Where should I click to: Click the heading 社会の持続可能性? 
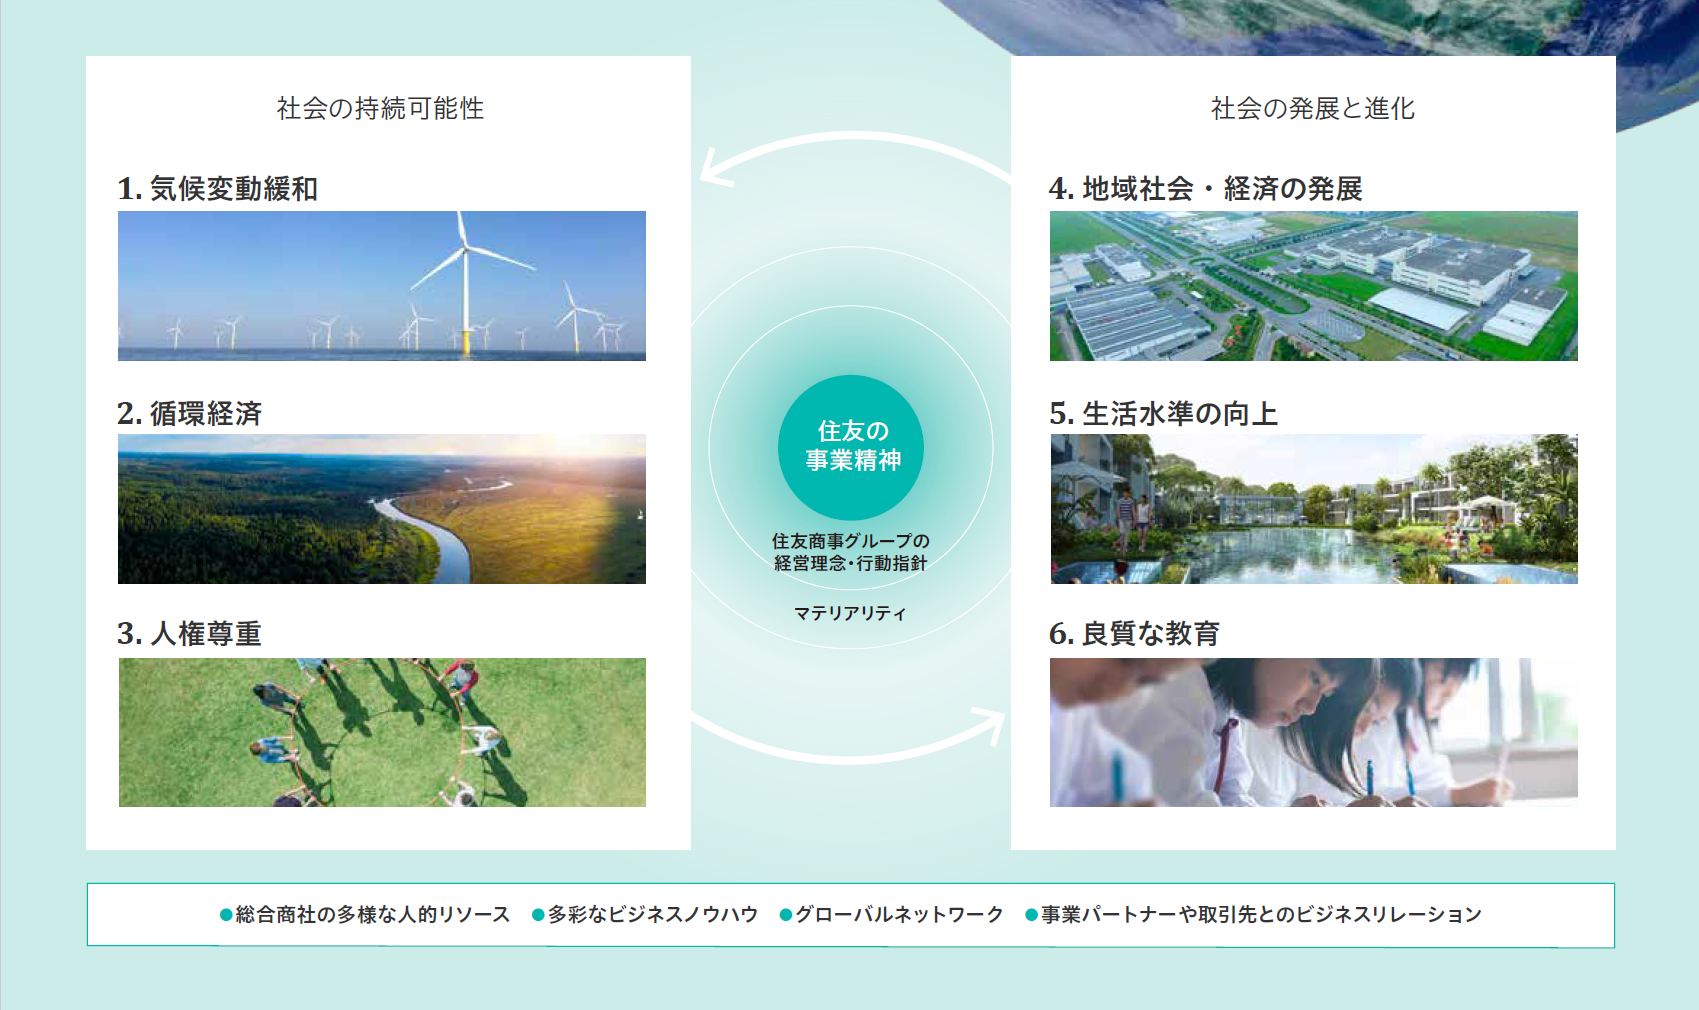click(x=380, y=108)
